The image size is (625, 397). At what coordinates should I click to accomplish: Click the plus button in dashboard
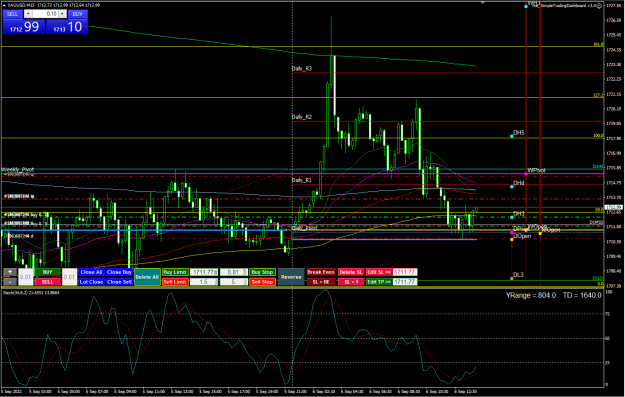tap(10, 272)
